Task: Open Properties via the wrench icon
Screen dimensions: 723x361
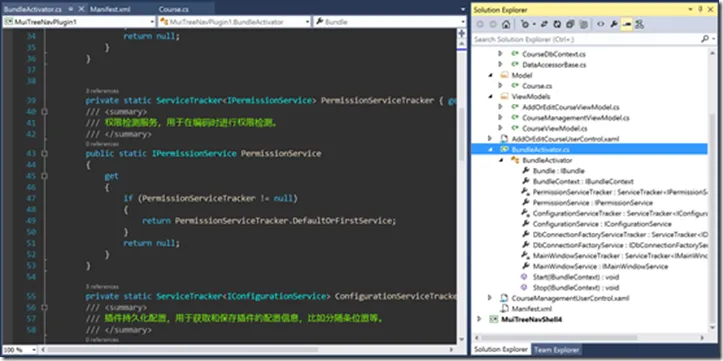Action: (613, 24)
